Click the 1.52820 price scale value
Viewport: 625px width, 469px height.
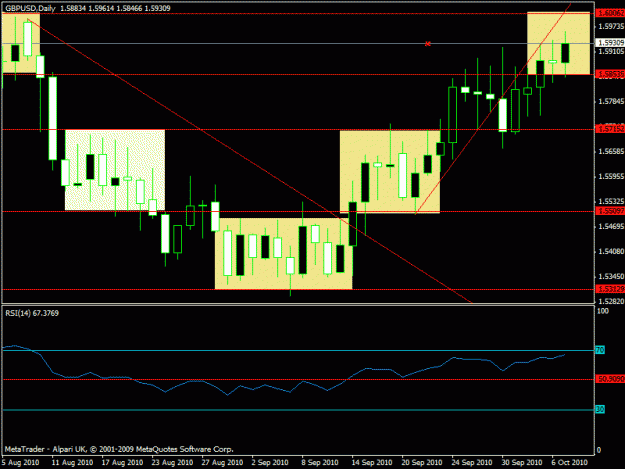611,301
